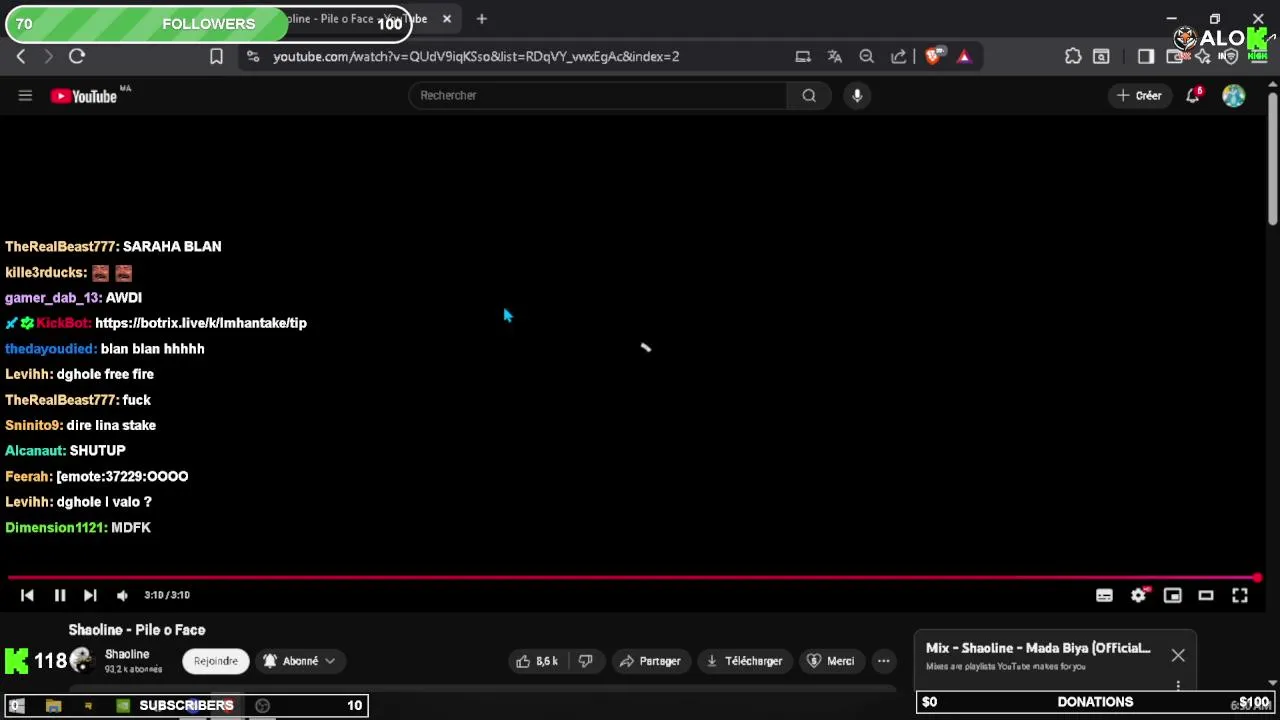Image resolution: width=1280 pixels, height=720 pixels.
Task: Open the account avatar menu
Action: click(1234, 95)
